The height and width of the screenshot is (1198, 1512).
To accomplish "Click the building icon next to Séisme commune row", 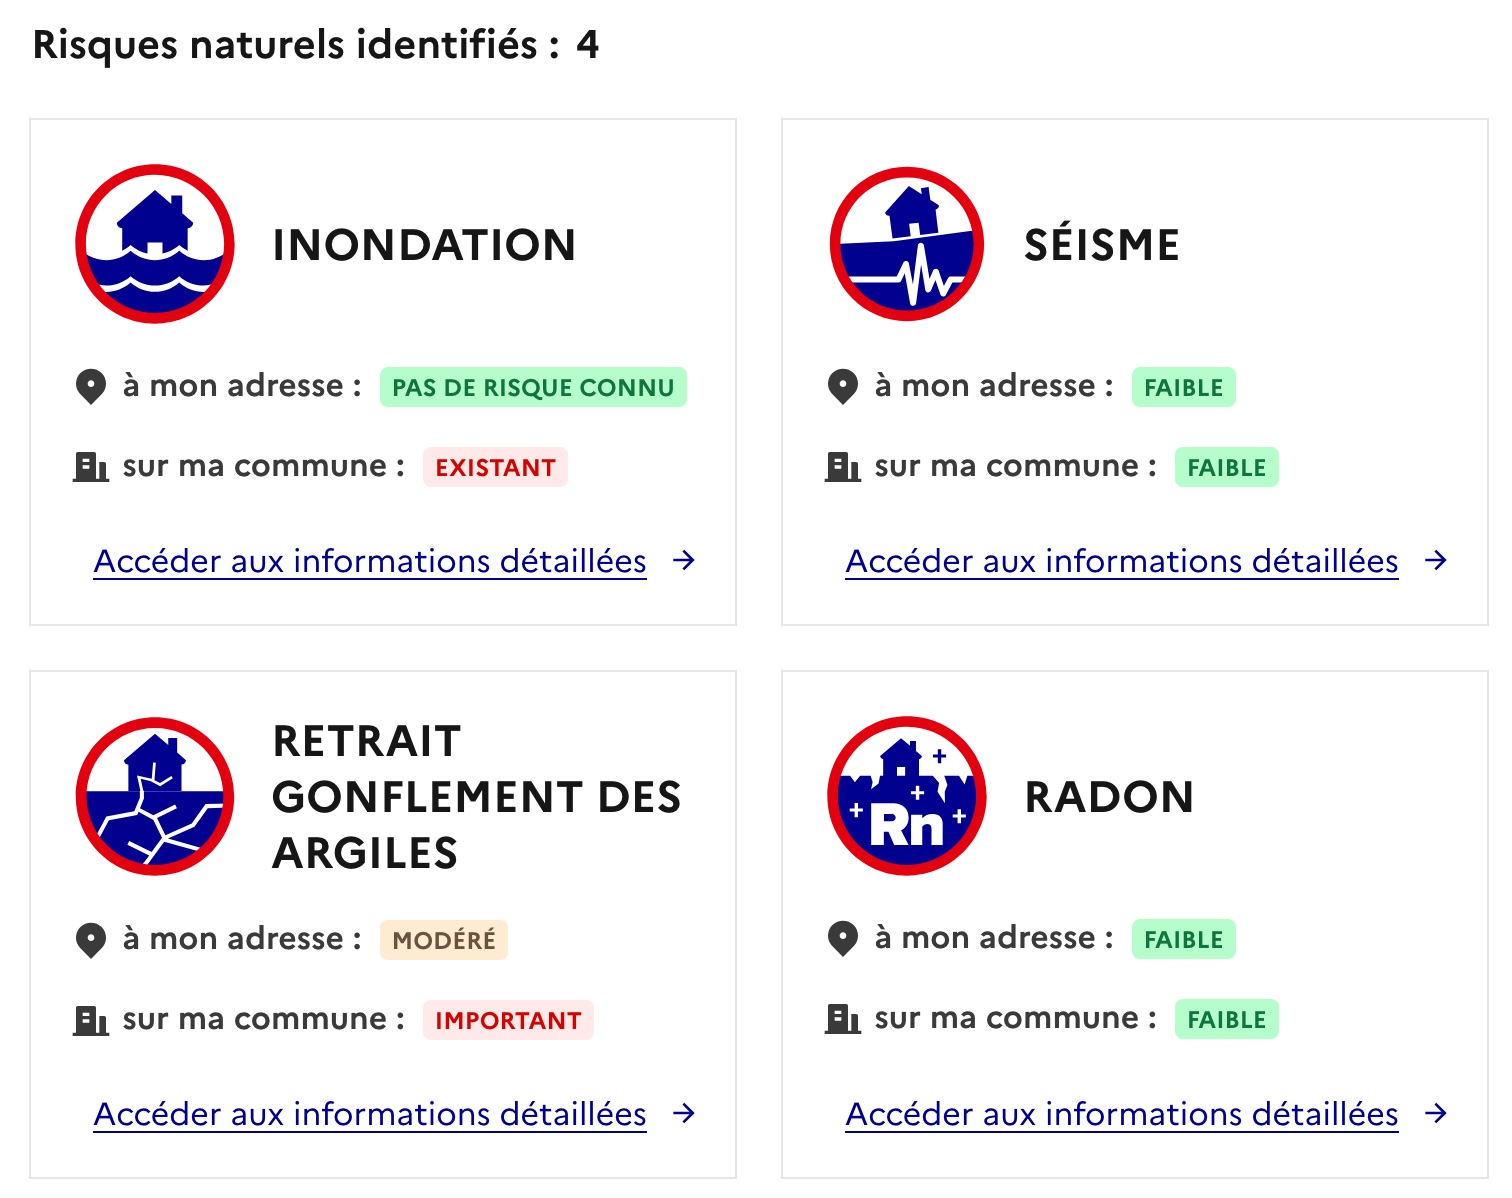I will (x=843, y=465).
